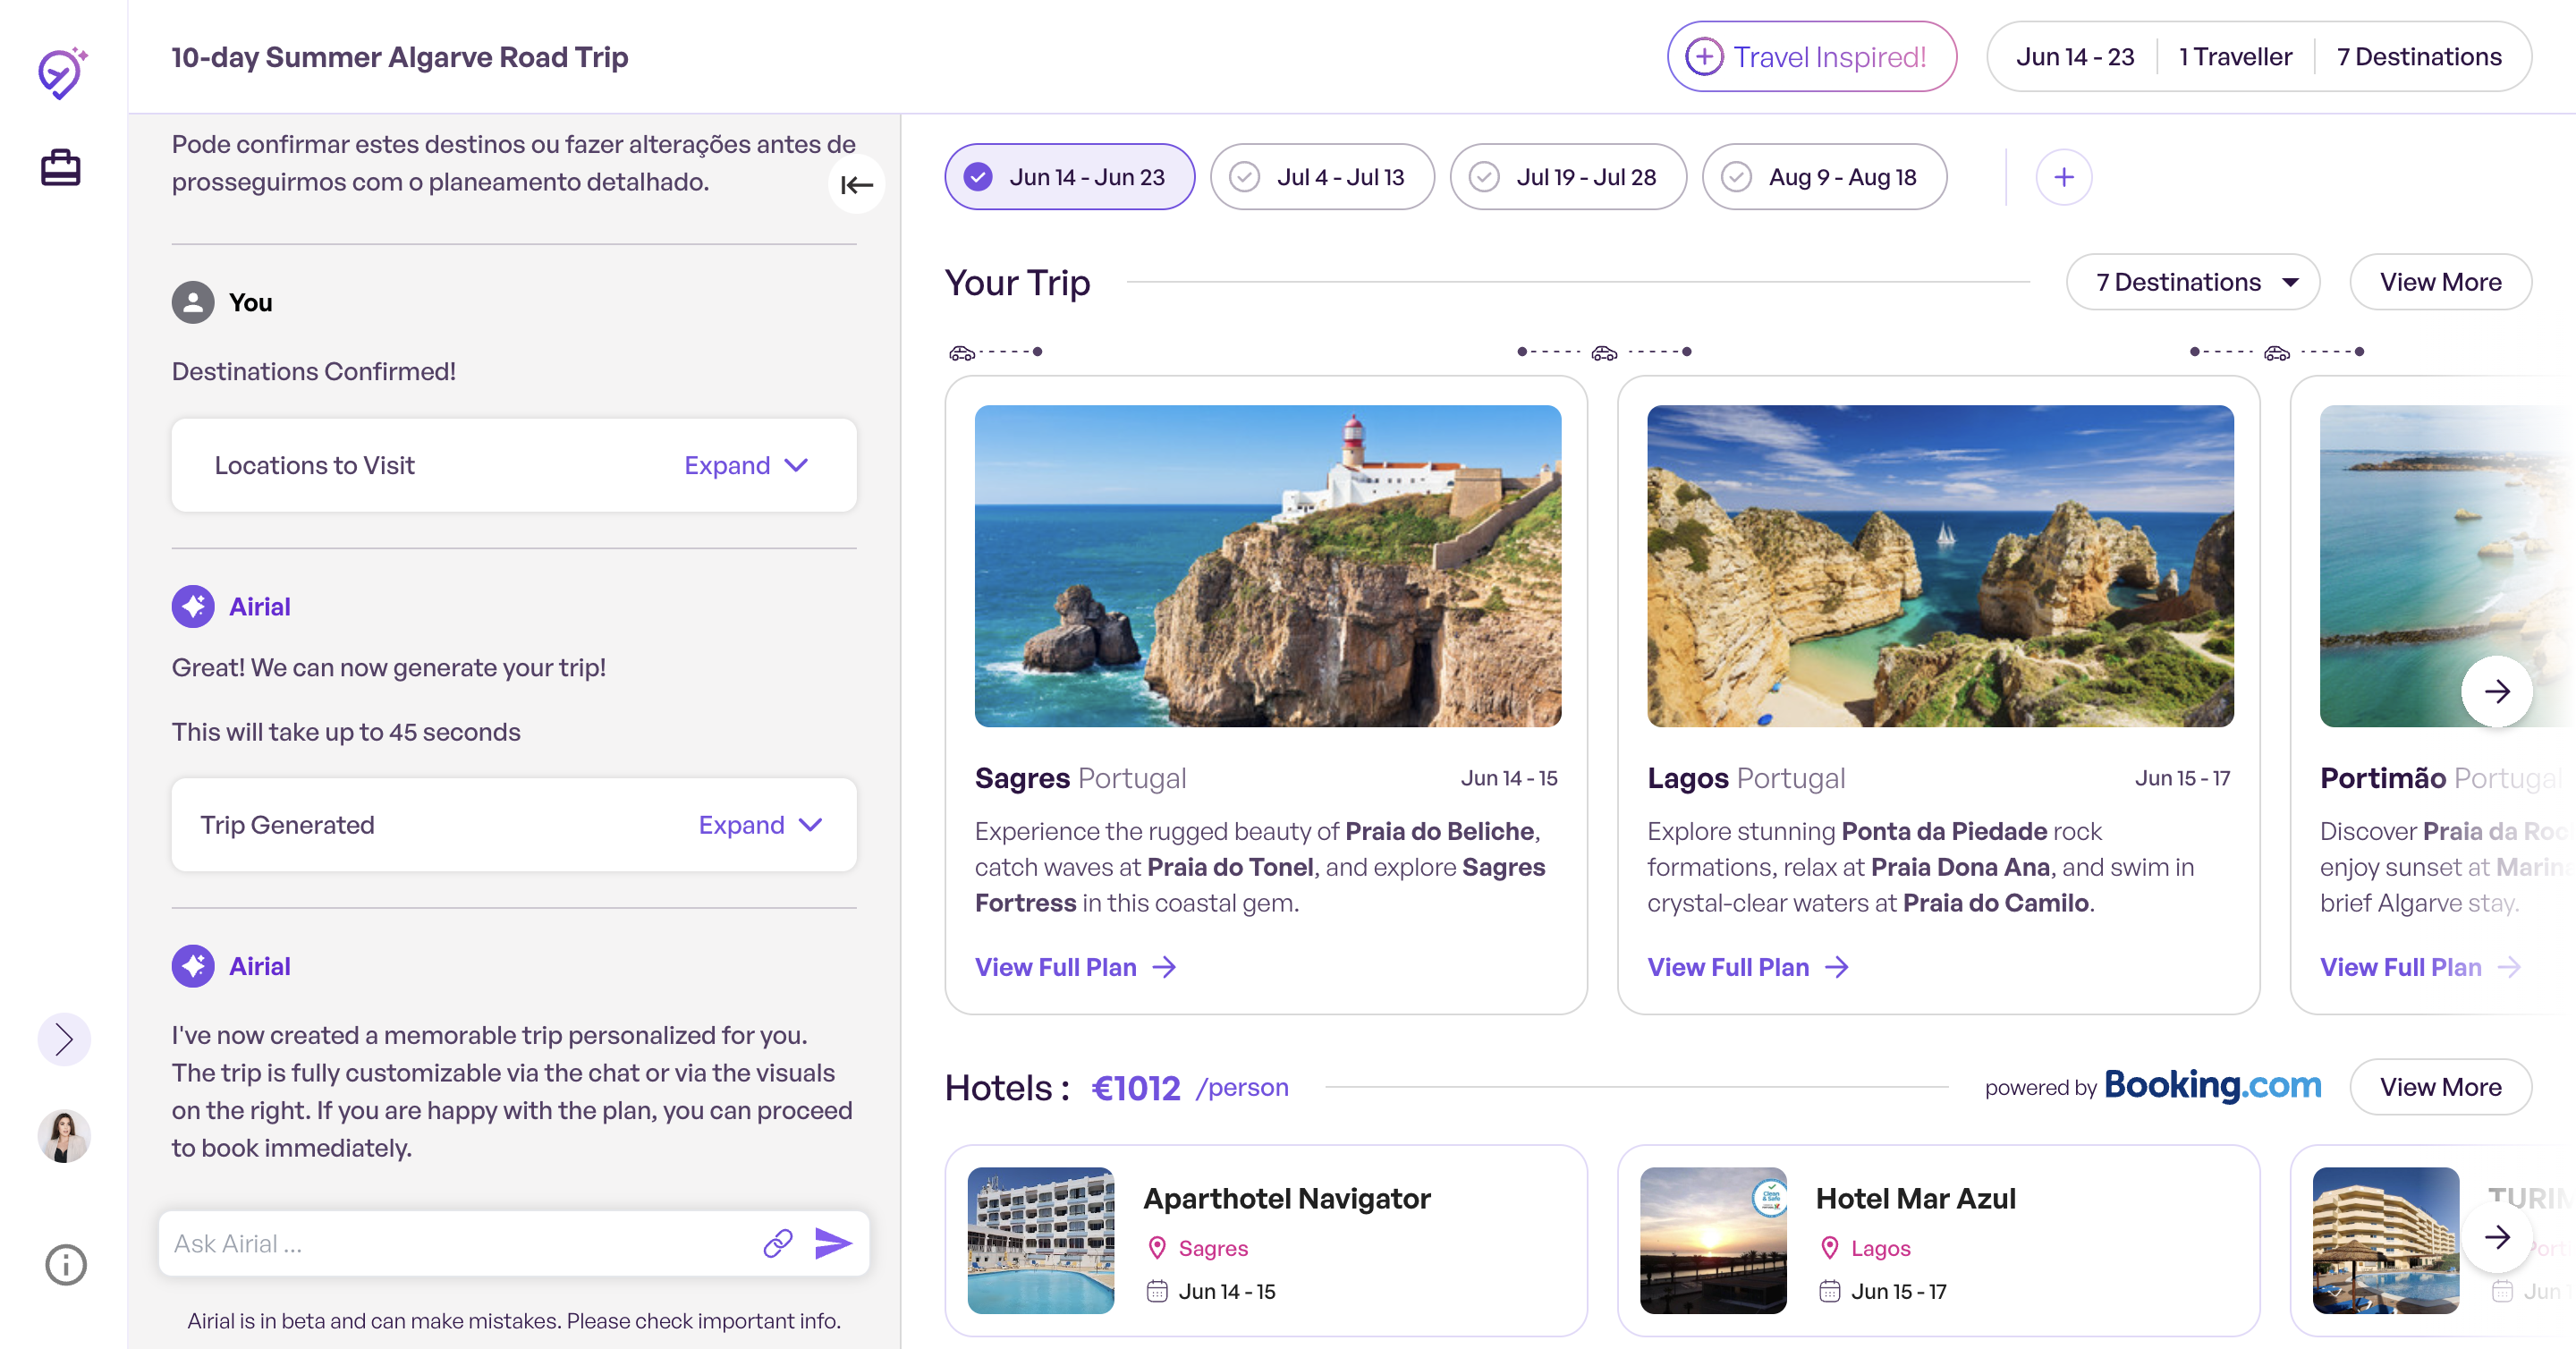Click the car icon between Lagos and Portimão
The image size is (2576, 1349).
click(2277, 352)
